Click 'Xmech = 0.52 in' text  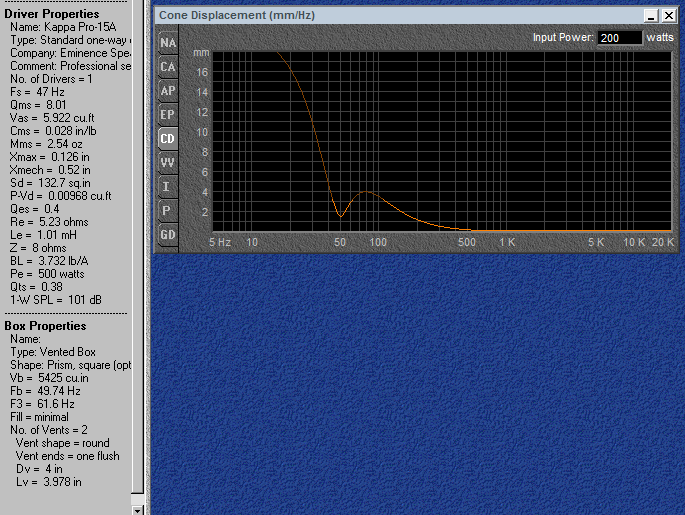(50, 170)
